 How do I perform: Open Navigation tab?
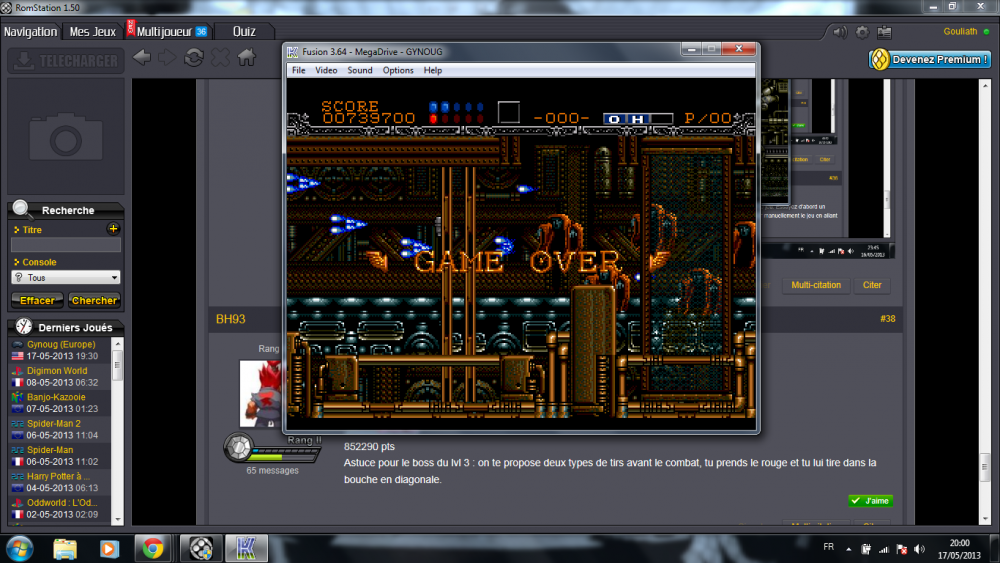pos(31,31)
